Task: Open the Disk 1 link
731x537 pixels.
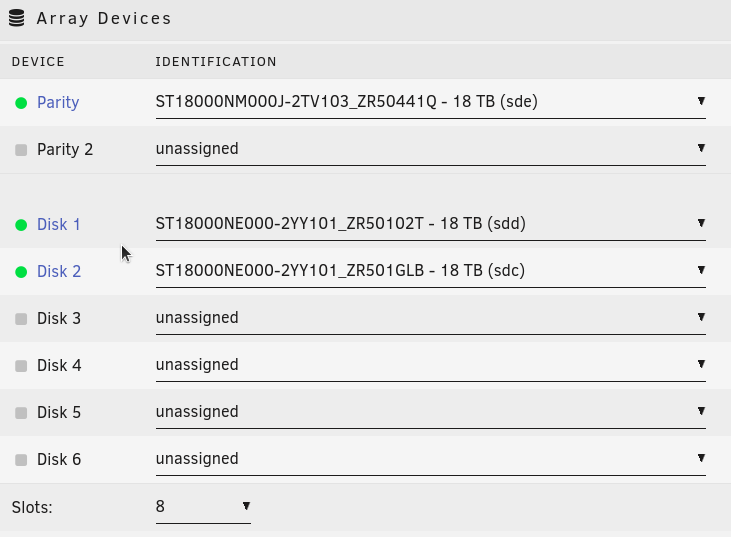Action: pyautogui.click(x=59, y=225)
